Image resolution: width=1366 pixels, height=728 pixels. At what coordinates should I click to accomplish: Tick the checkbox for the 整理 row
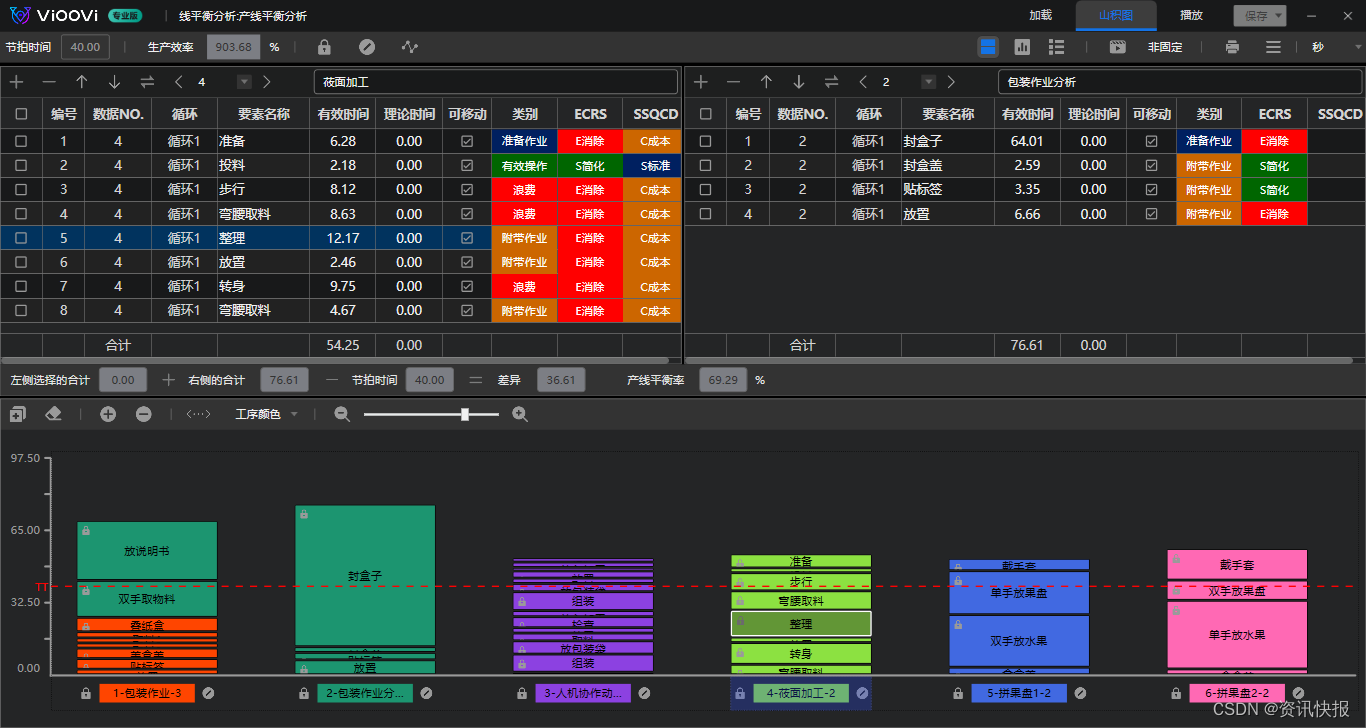tap(21, 238)
